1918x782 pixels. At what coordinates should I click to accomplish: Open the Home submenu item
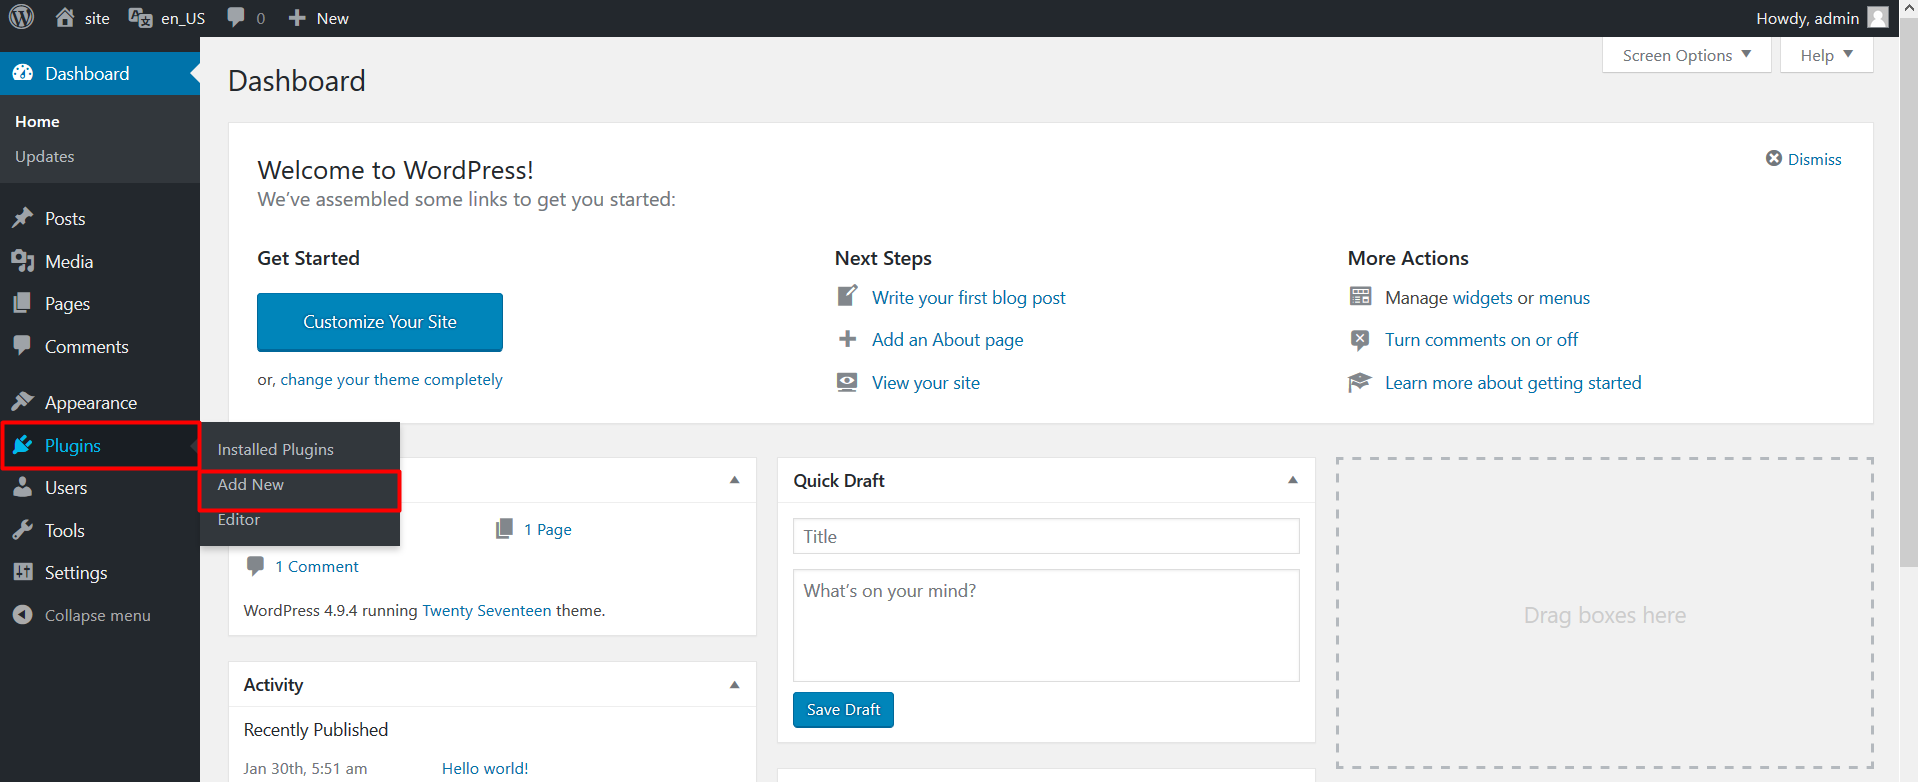[37, 121]
